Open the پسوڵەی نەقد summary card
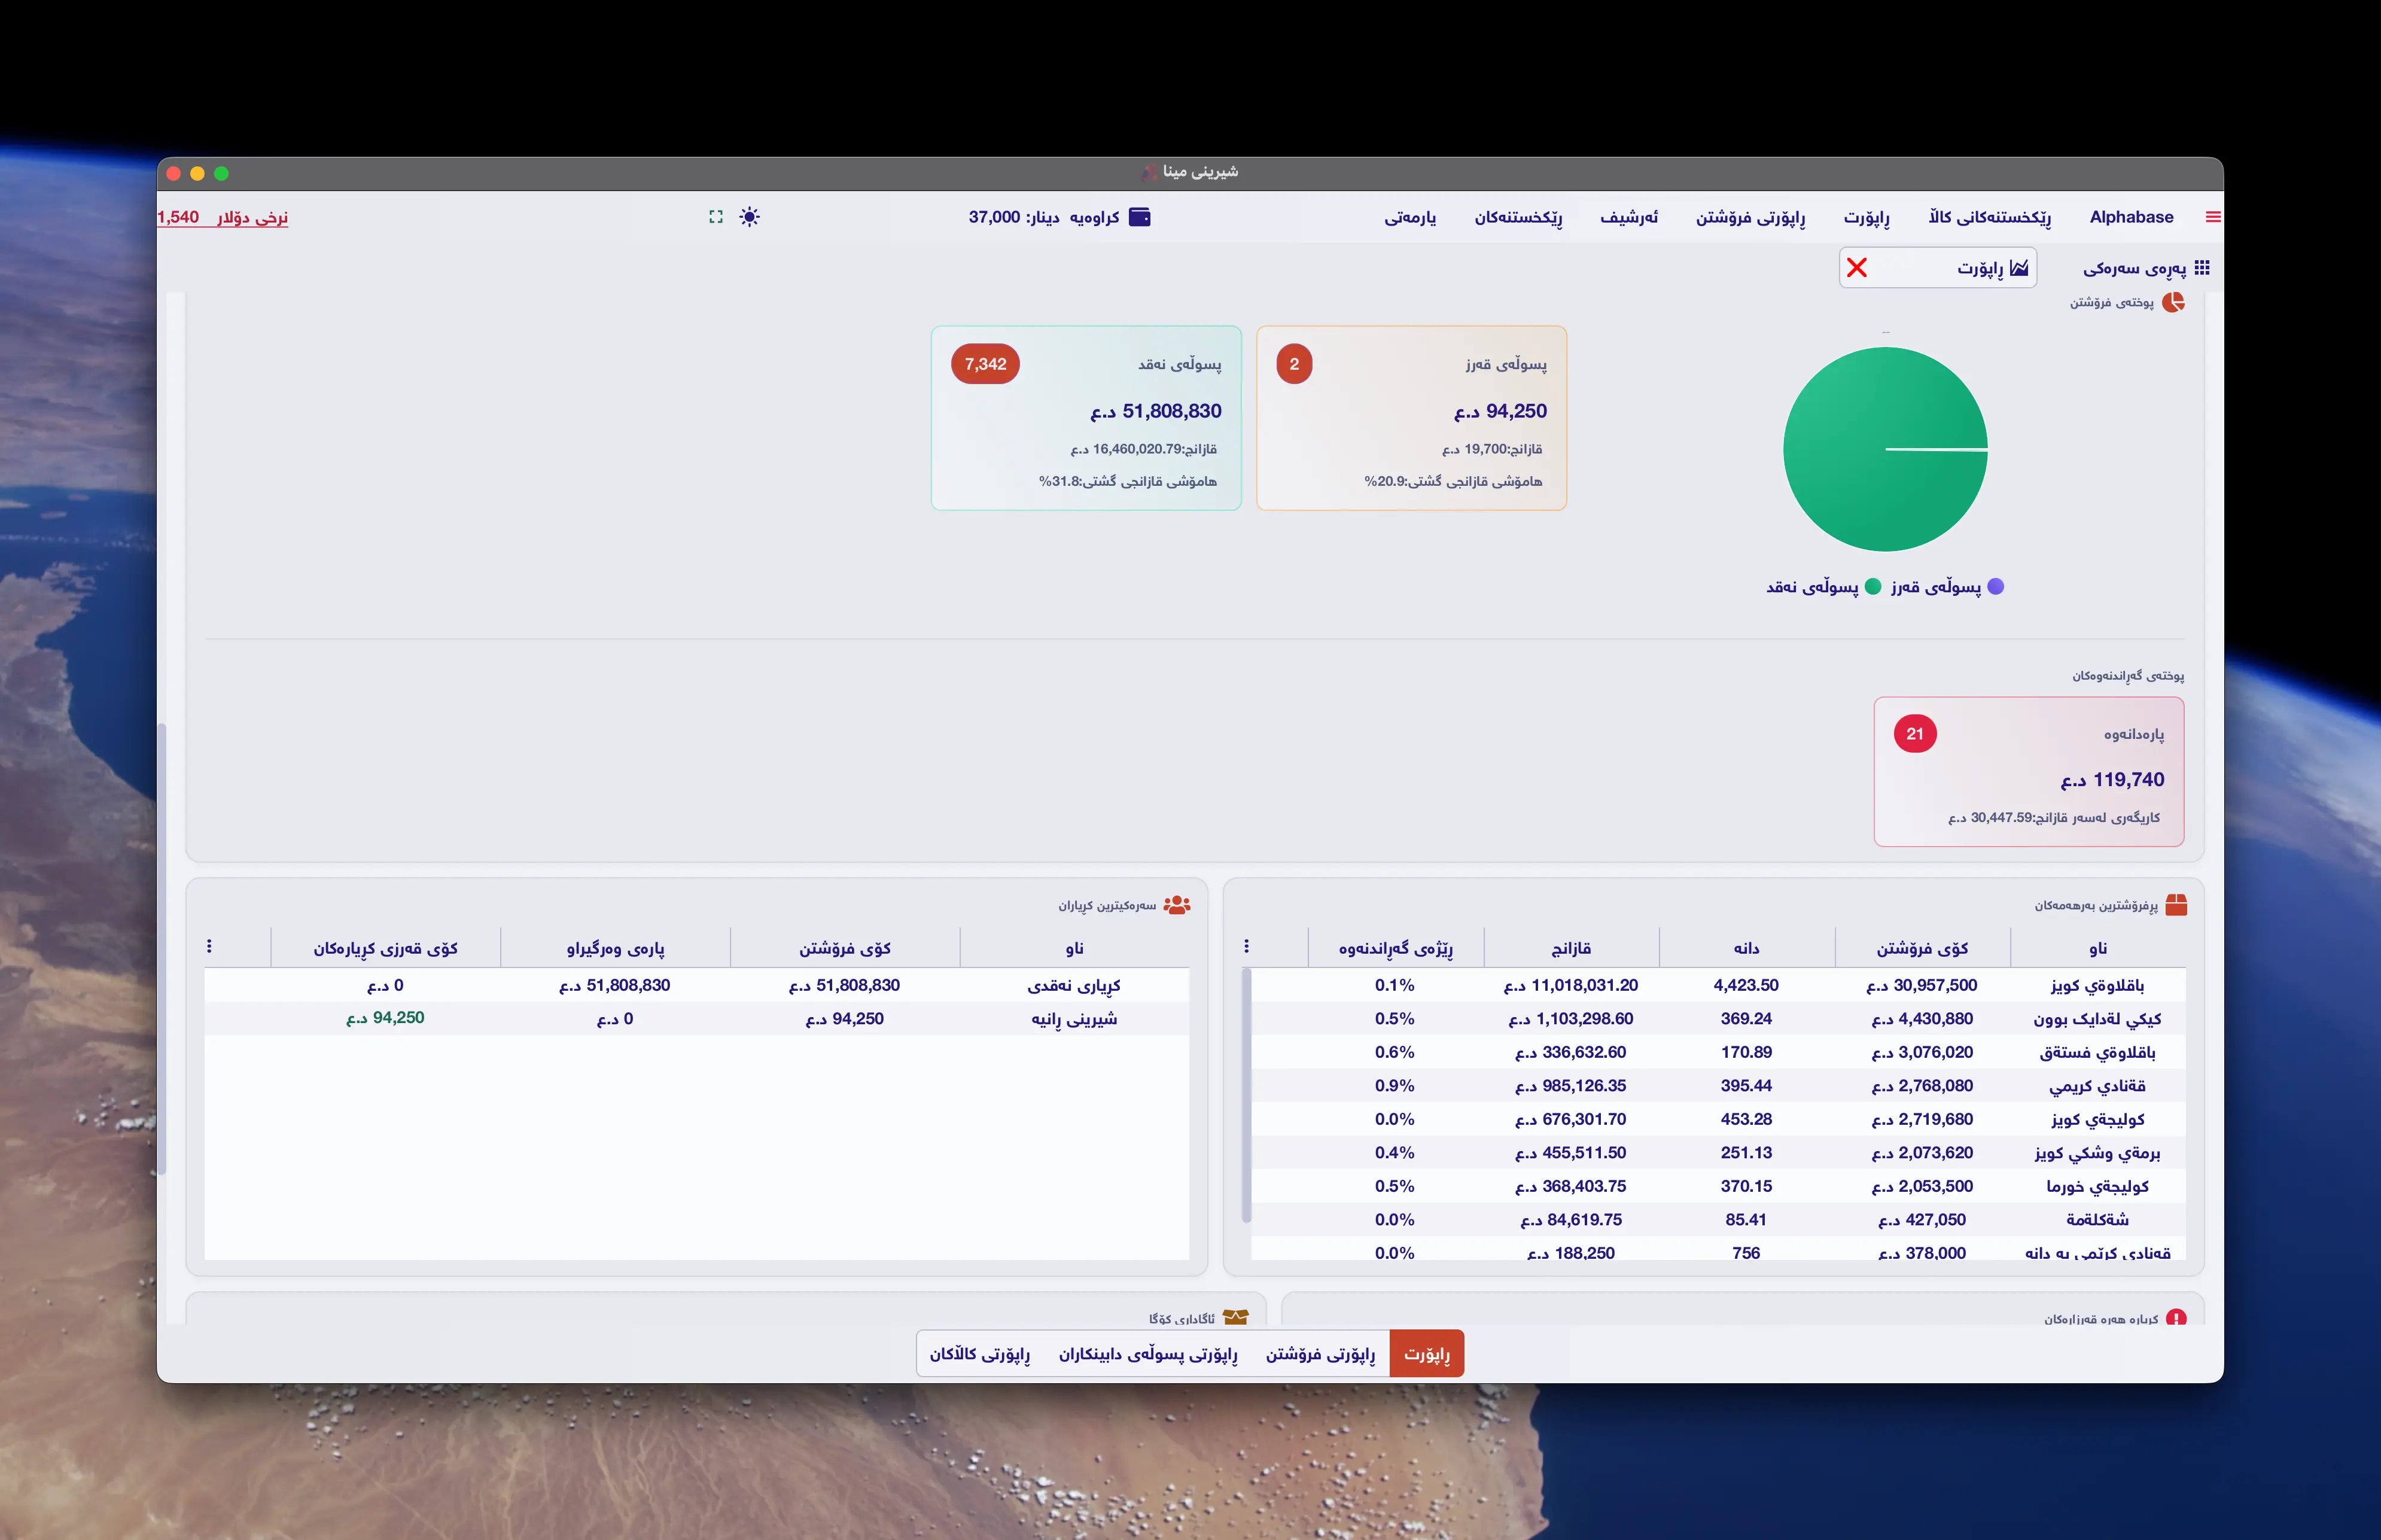This screenshot has width=2381, height=1540. [1086, 418]
